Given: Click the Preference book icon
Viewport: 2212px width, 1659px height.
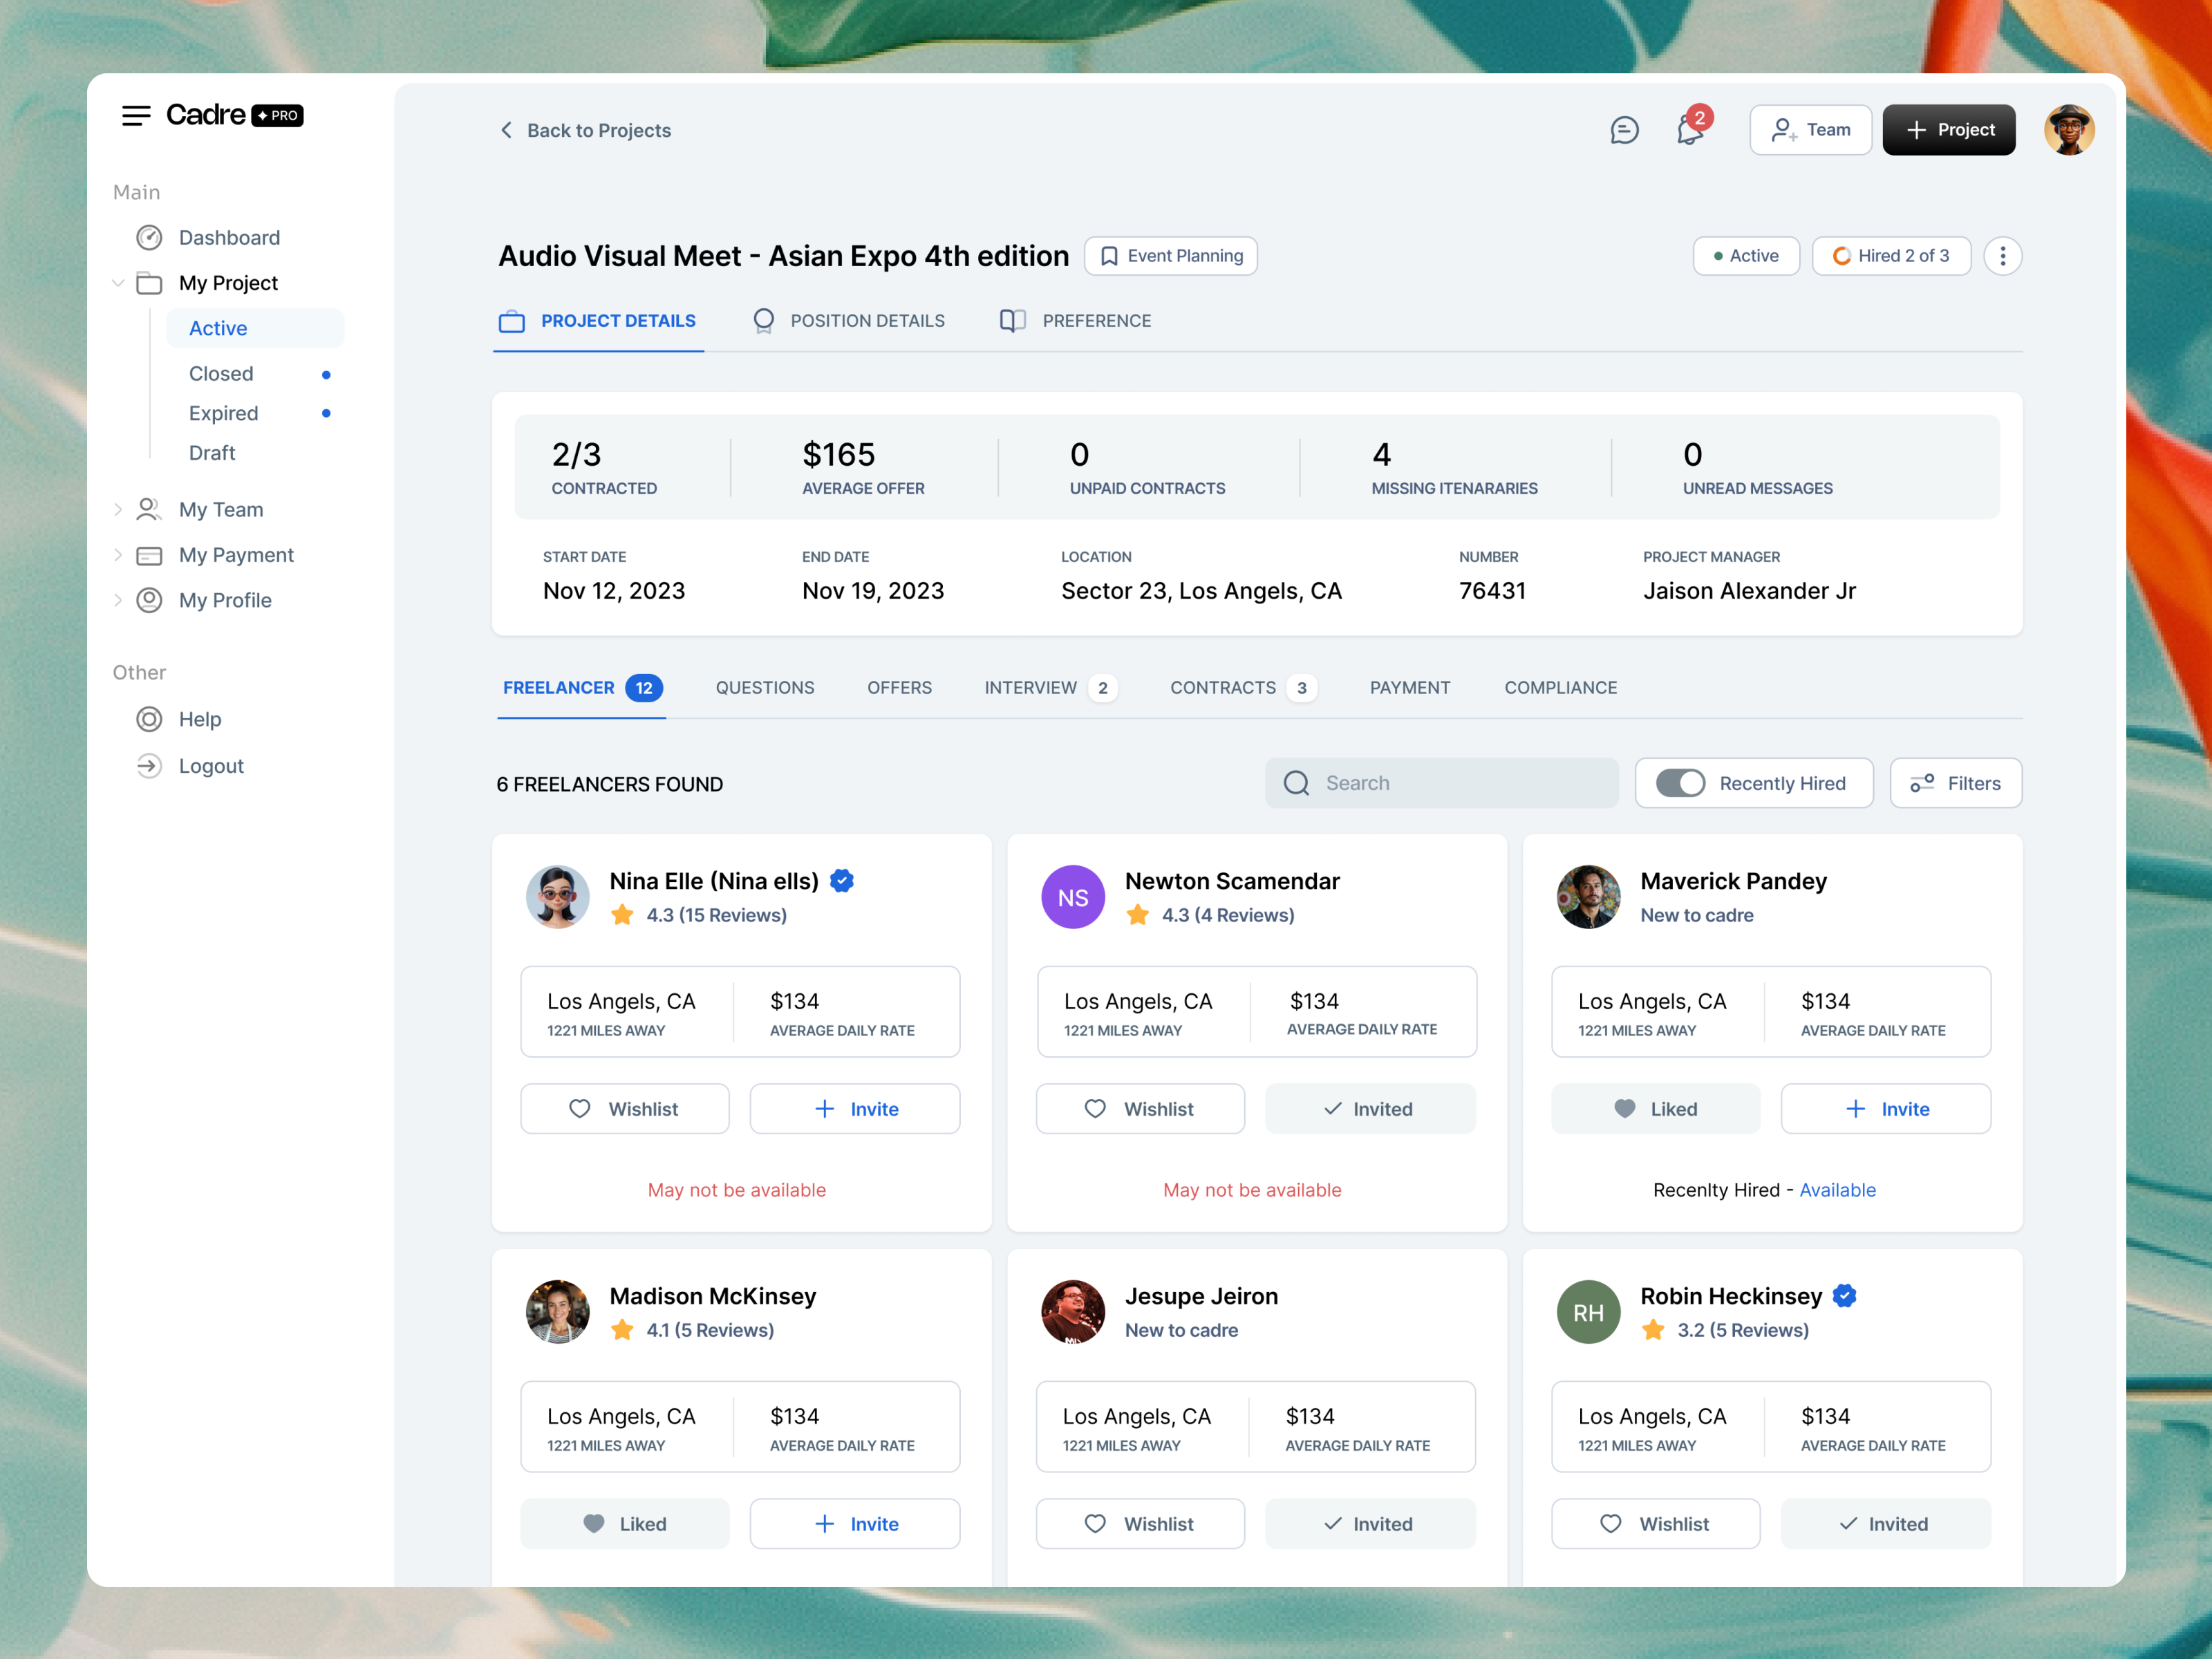Looking at the screenshot, I should point(1013,321).
